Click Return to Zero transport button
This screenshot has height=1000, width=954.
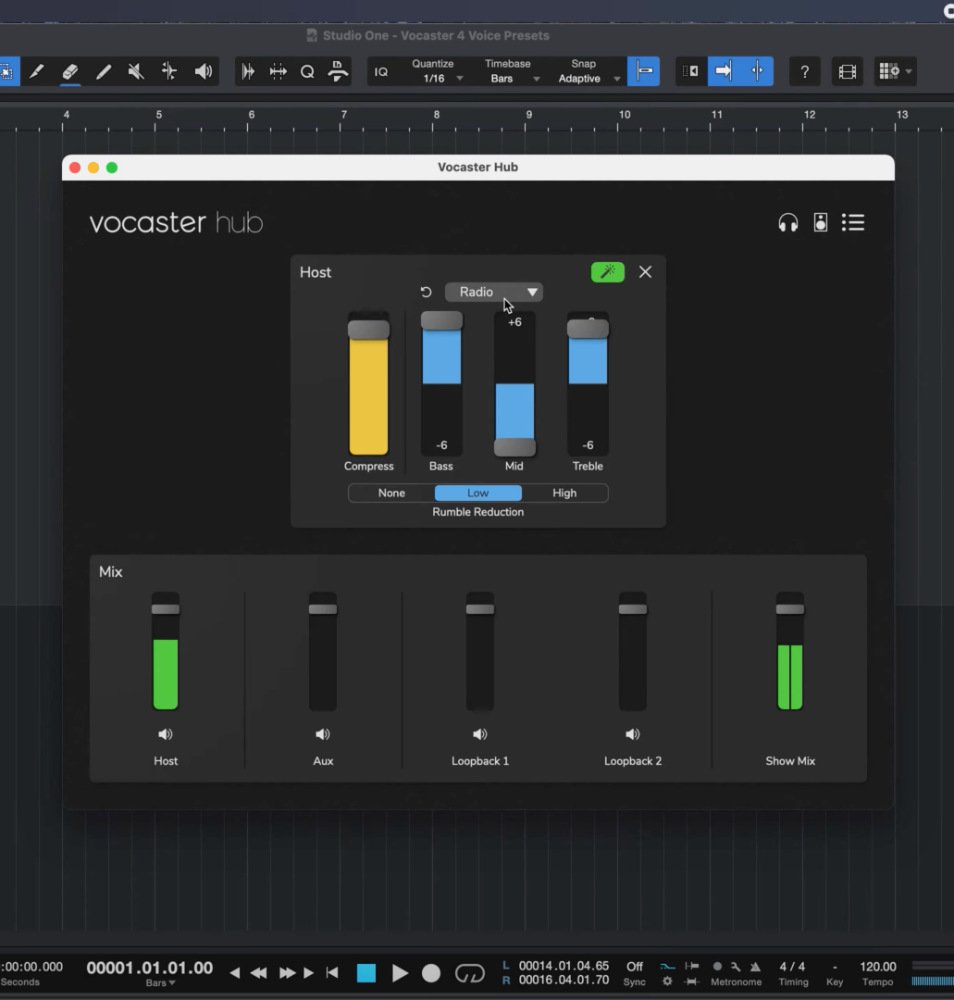332,973
